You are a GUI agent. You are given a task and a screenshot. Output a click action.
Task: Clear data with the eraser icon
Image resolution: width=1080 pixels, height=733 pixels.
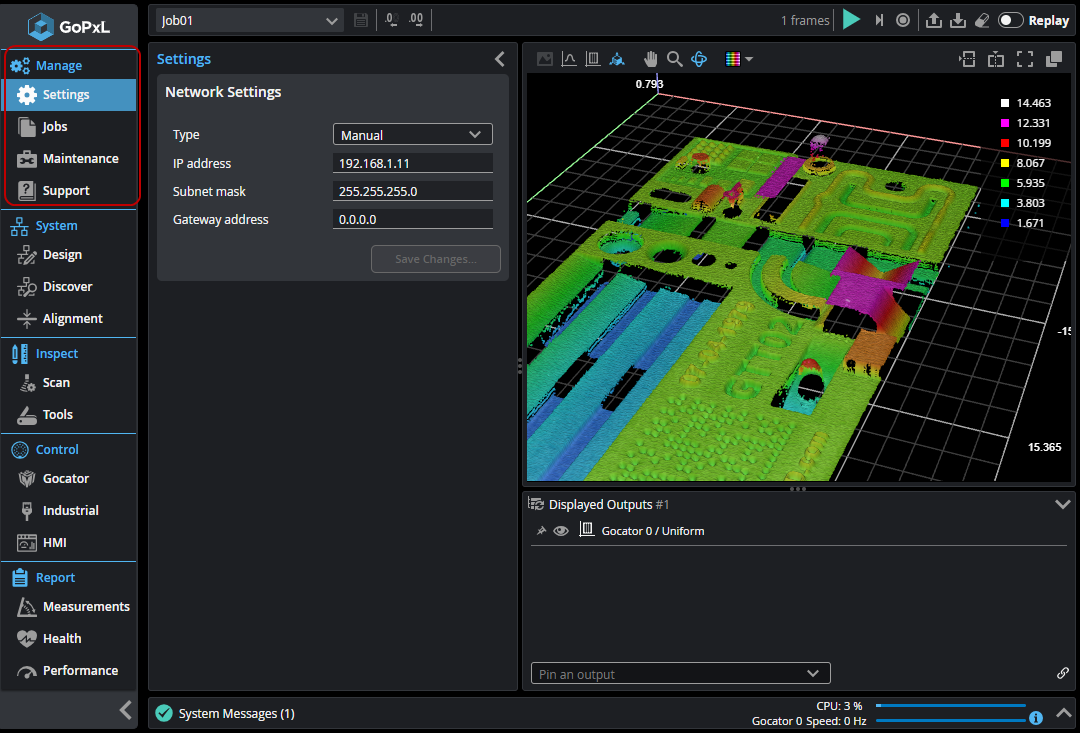pos(982,20)
